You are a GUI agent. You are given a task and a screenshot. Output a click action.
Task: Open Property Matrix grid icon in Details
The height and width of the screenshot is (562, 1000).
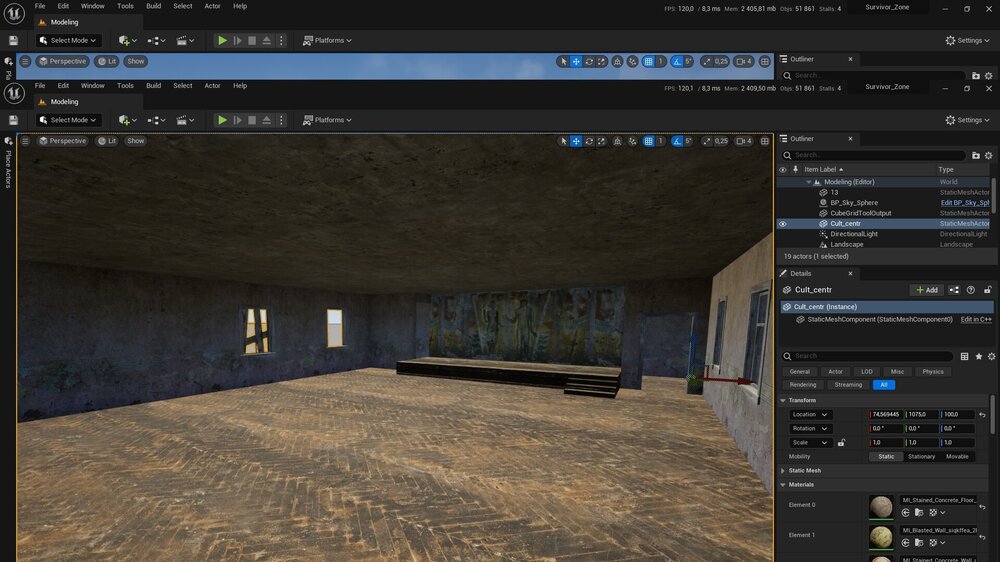[964, 356]
